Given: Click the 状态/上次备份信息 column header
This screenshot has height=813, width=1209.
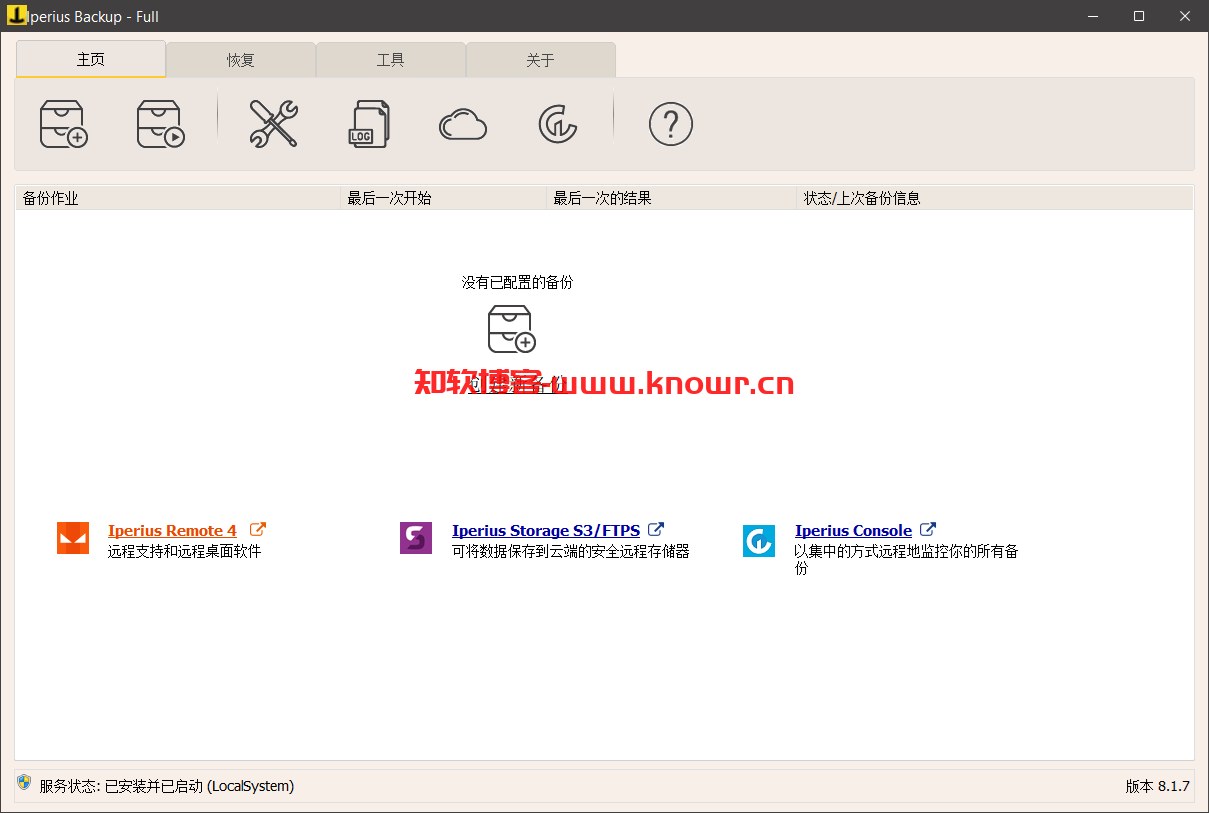Looking at the screenshot, I should click(x=995, y=198).
